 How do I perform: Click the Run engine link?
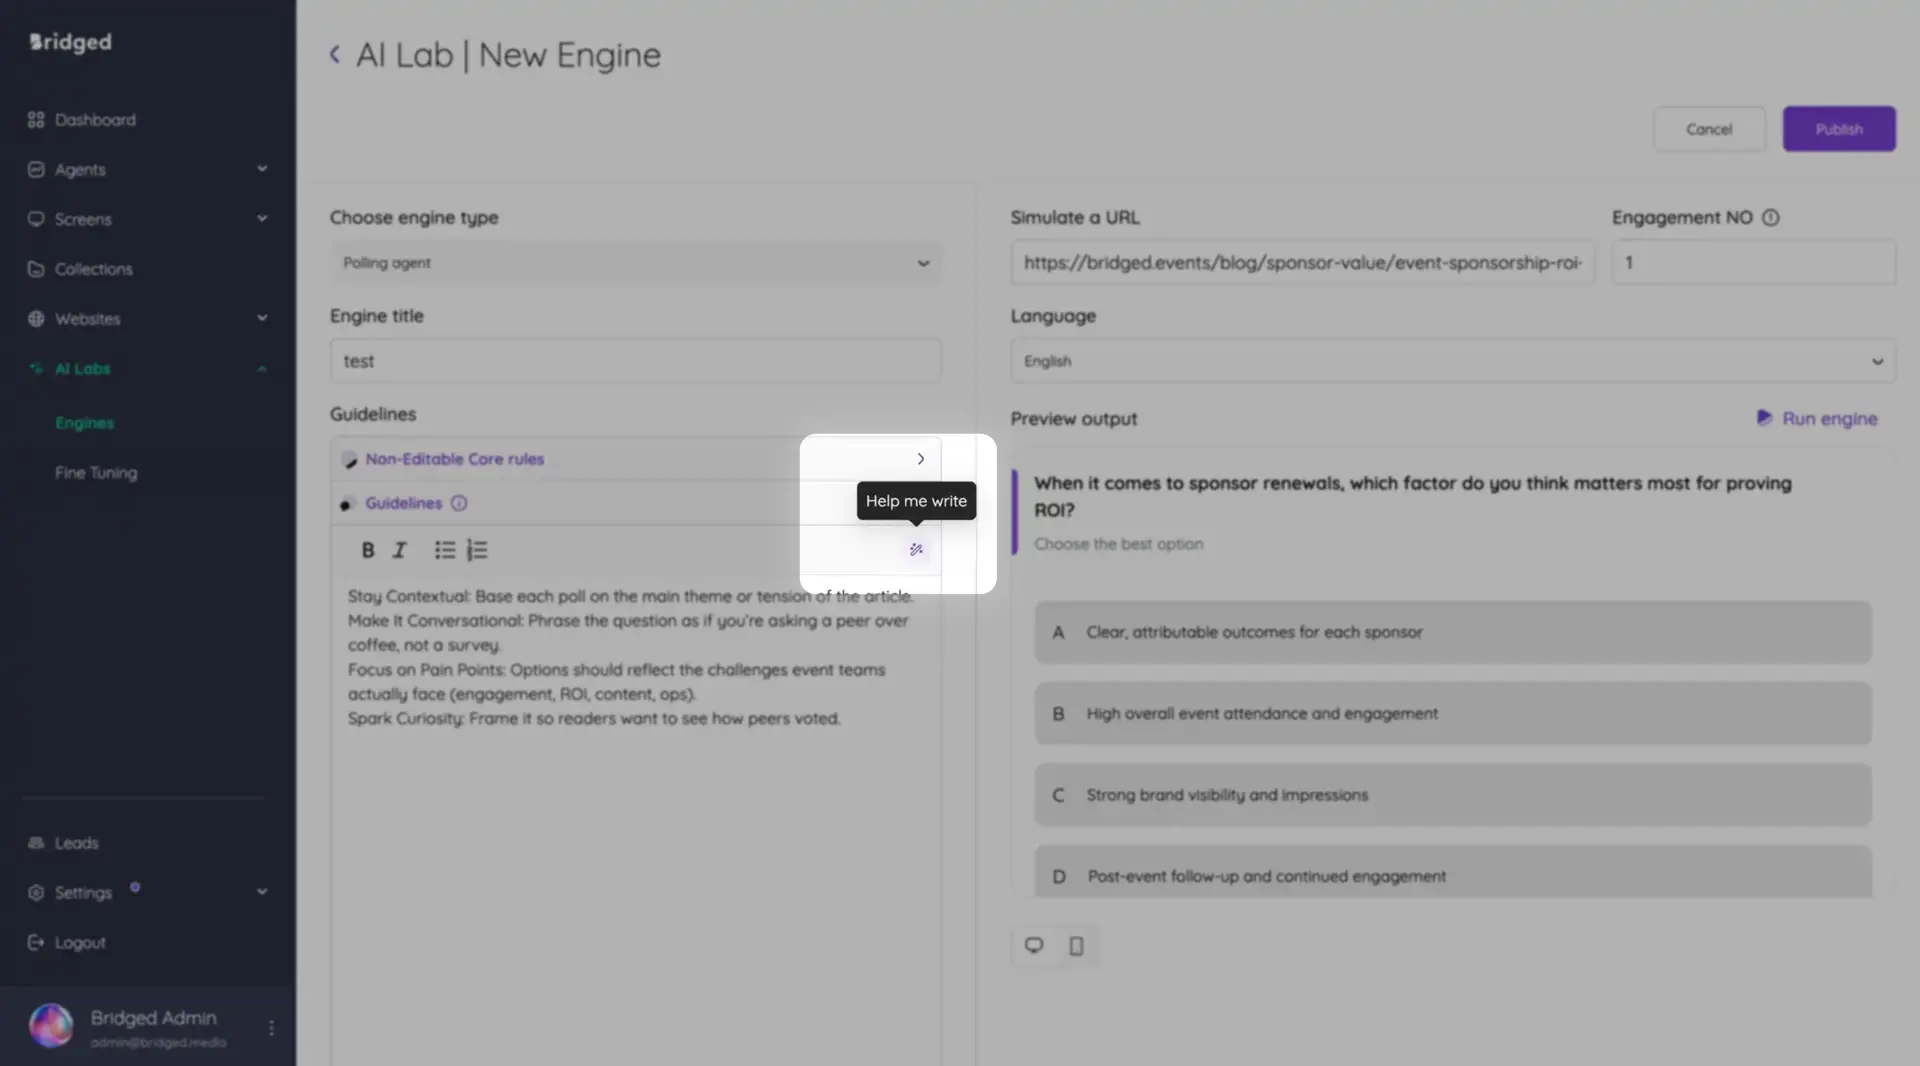(1828, 419)
